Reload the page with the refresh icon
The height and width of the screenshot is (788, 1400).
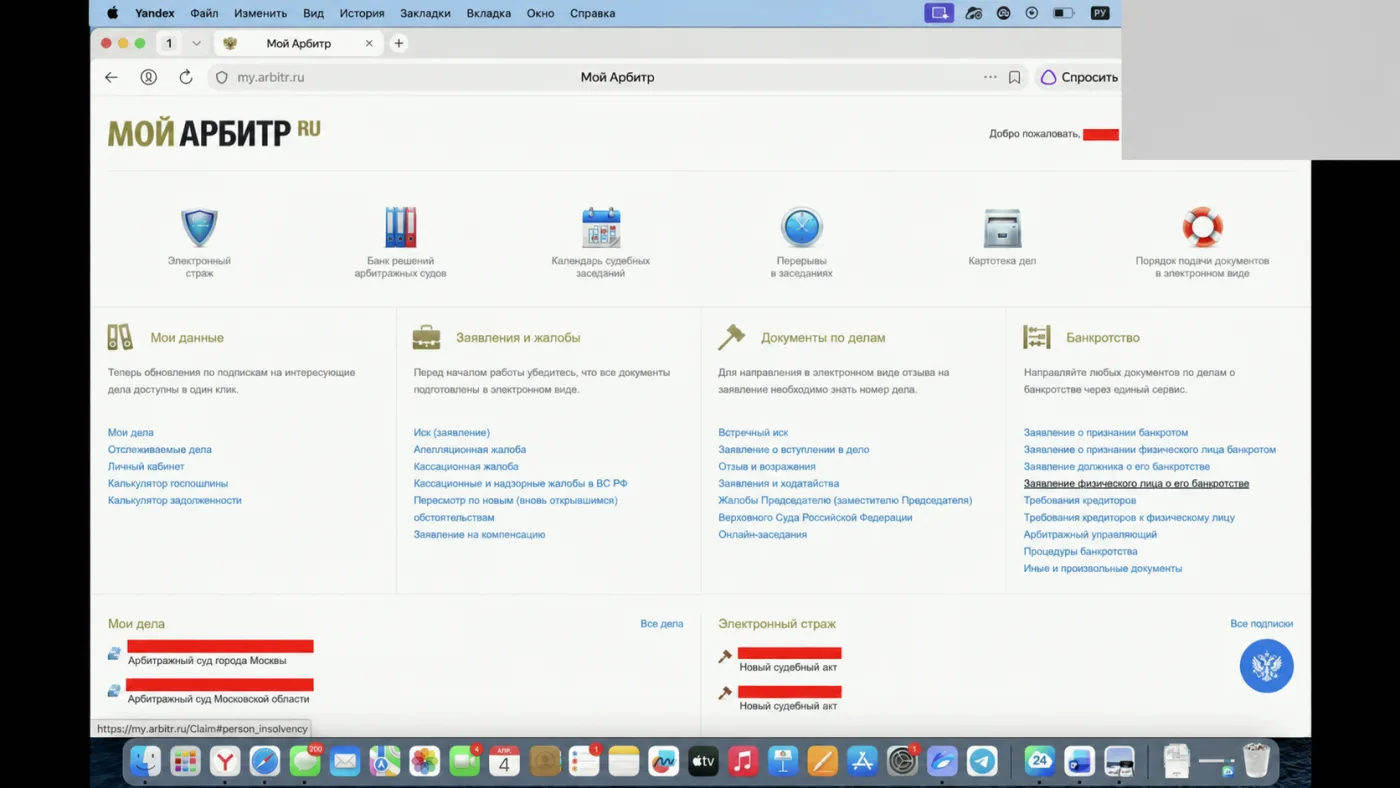(185, 77)
